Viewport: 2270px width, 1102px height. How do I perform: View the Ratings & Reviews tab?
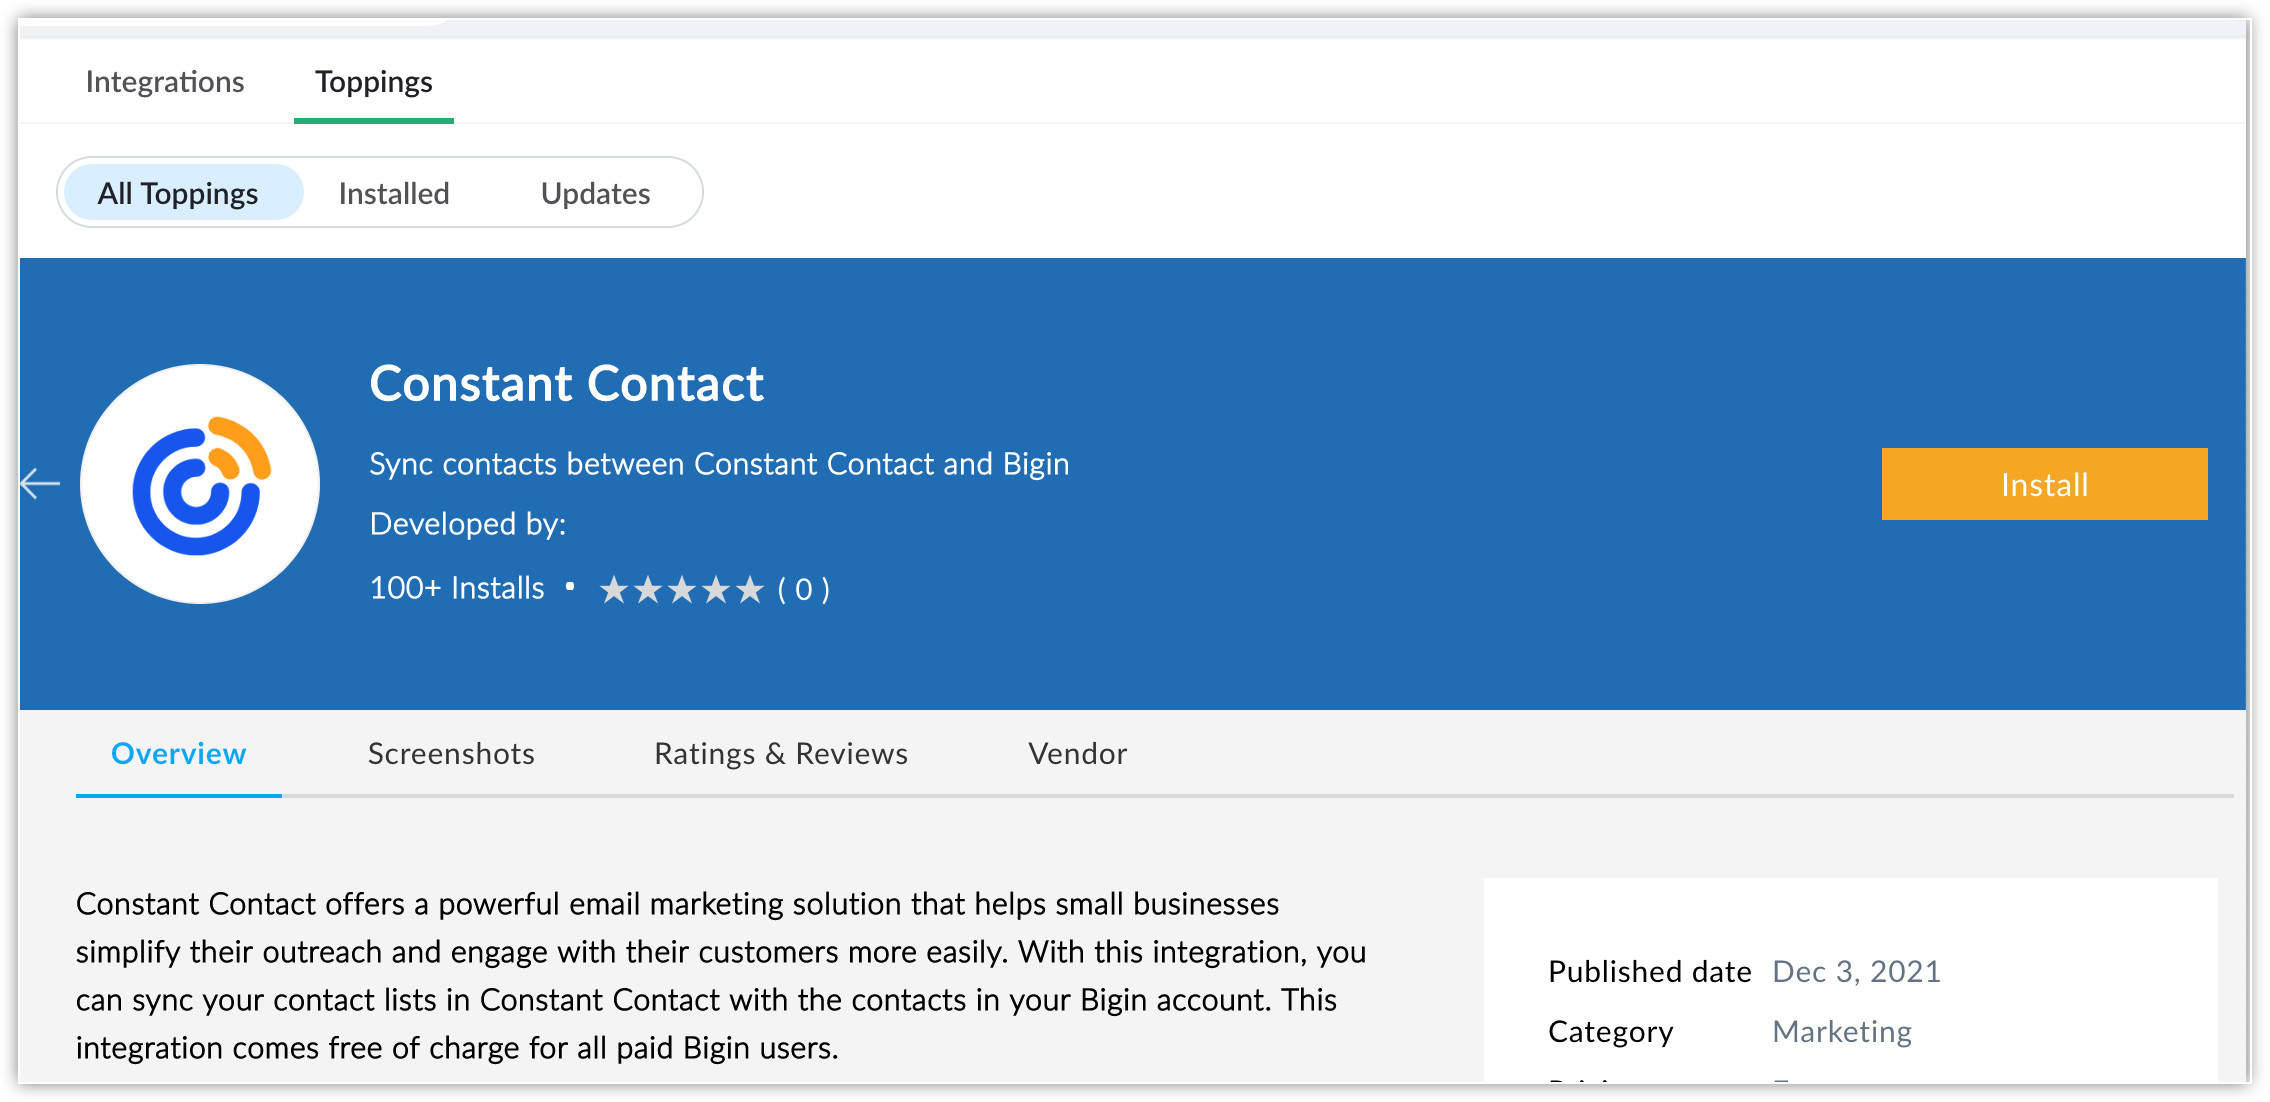coord(781,754)
